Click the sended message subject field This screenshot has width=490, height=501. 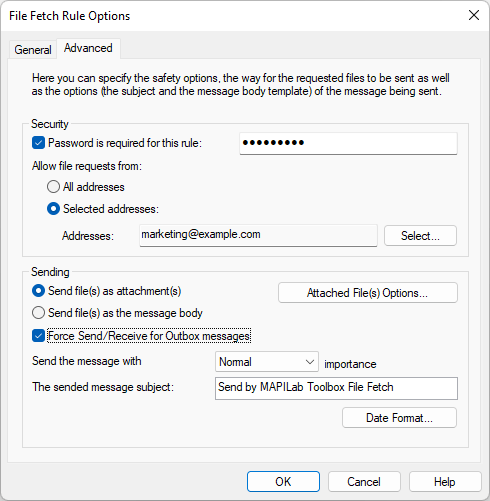click(x=336, y=388)
